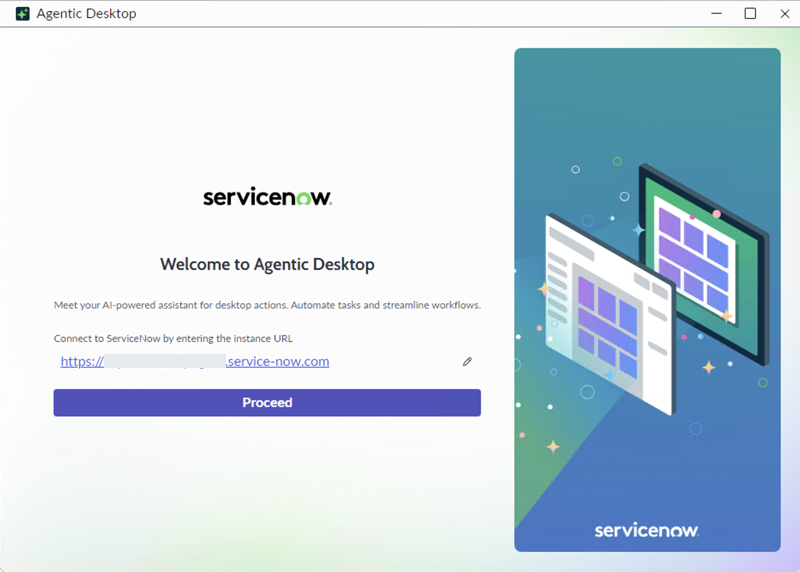Image resolution: width=800 pixels, height=572 pixels.
Task: Click the Proceed button
Action: tap(267, 403)
